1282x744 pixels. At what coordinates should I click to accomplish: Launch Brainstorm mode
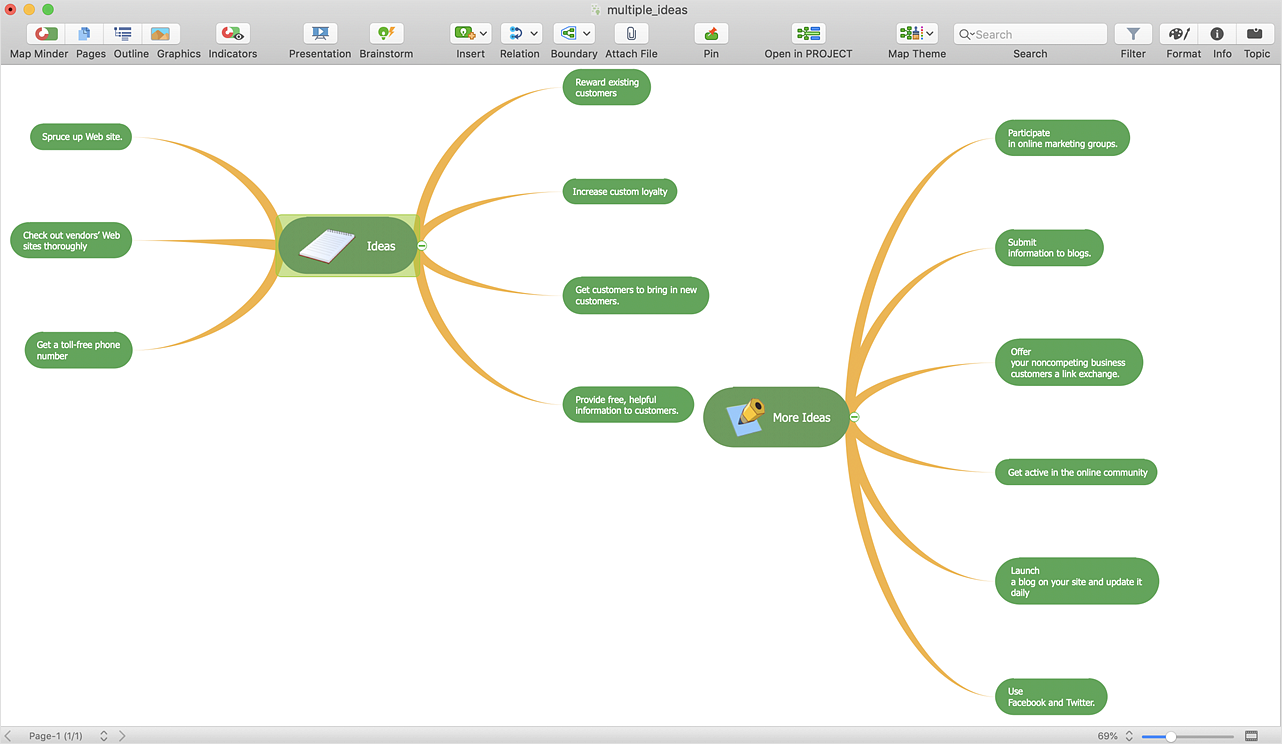point(386,34)
